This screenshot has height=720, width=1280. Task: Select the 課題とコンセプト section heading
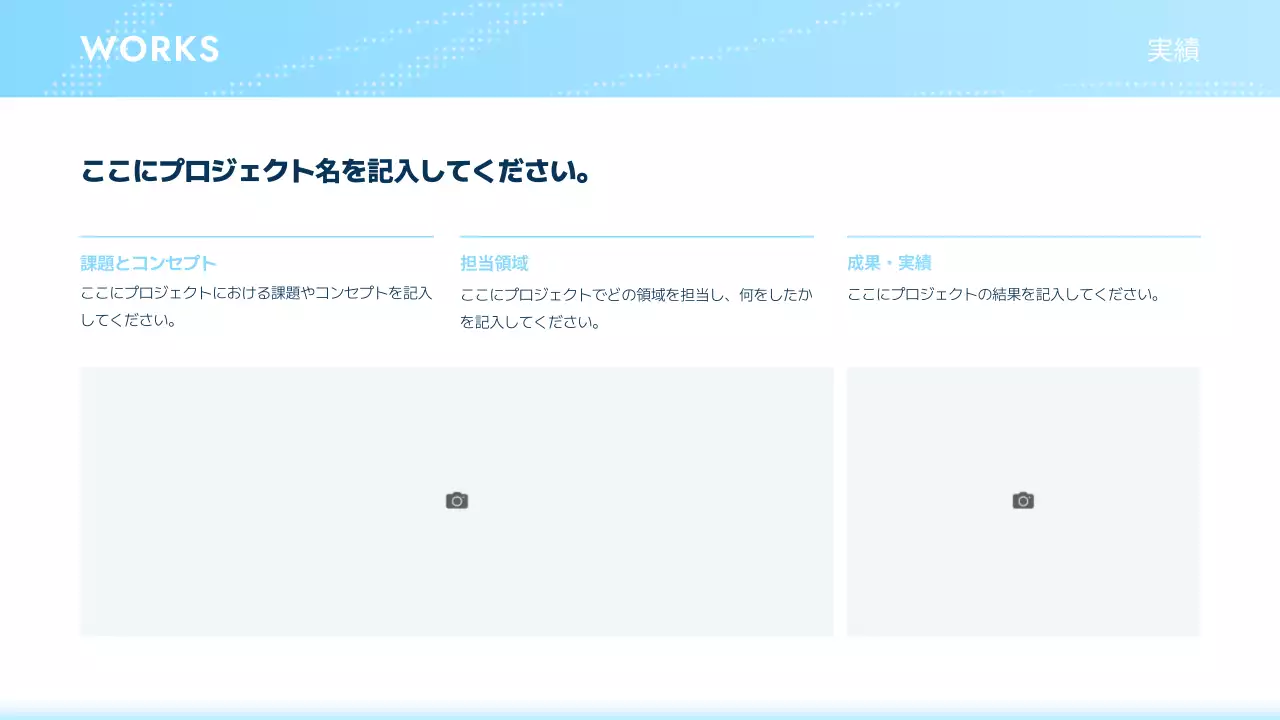149,263
